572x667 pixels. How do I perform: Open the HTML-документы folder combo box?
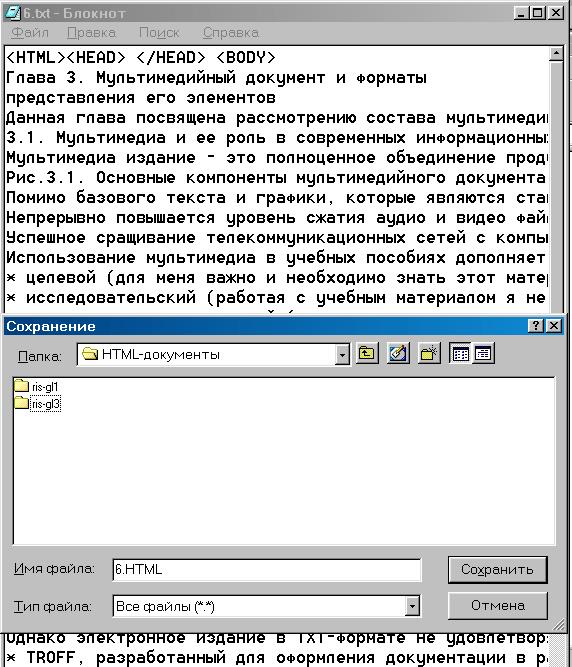pos(213,355)
